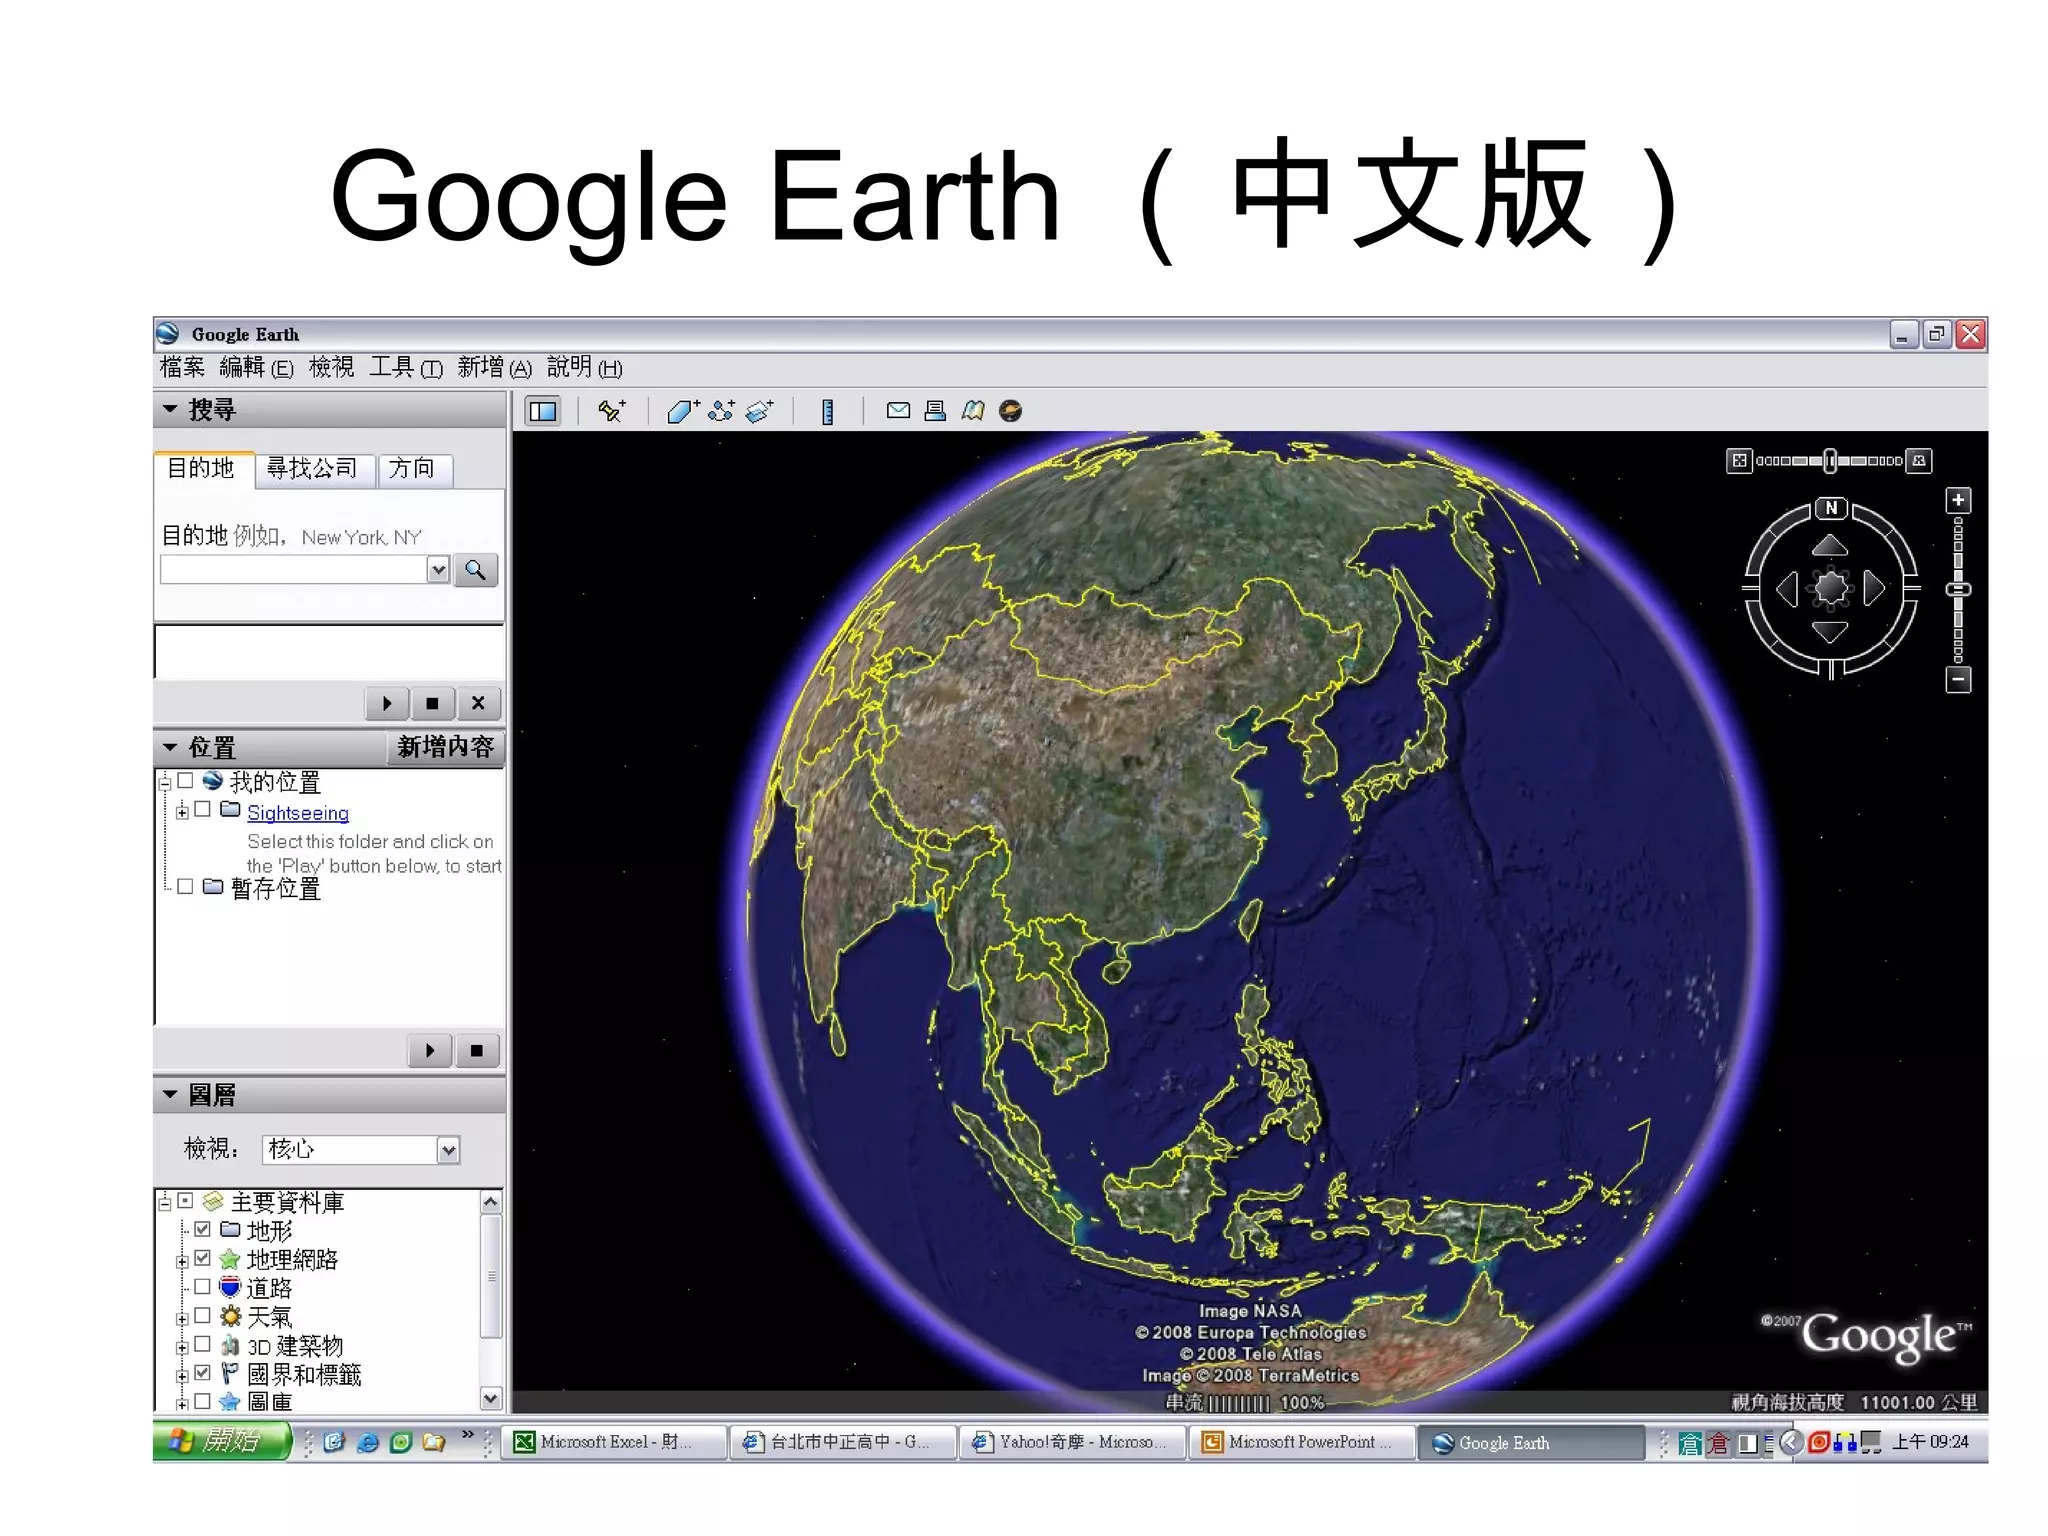
Task: Uncheck the 地形 layer checkbox
Action: pos(202,1229)
